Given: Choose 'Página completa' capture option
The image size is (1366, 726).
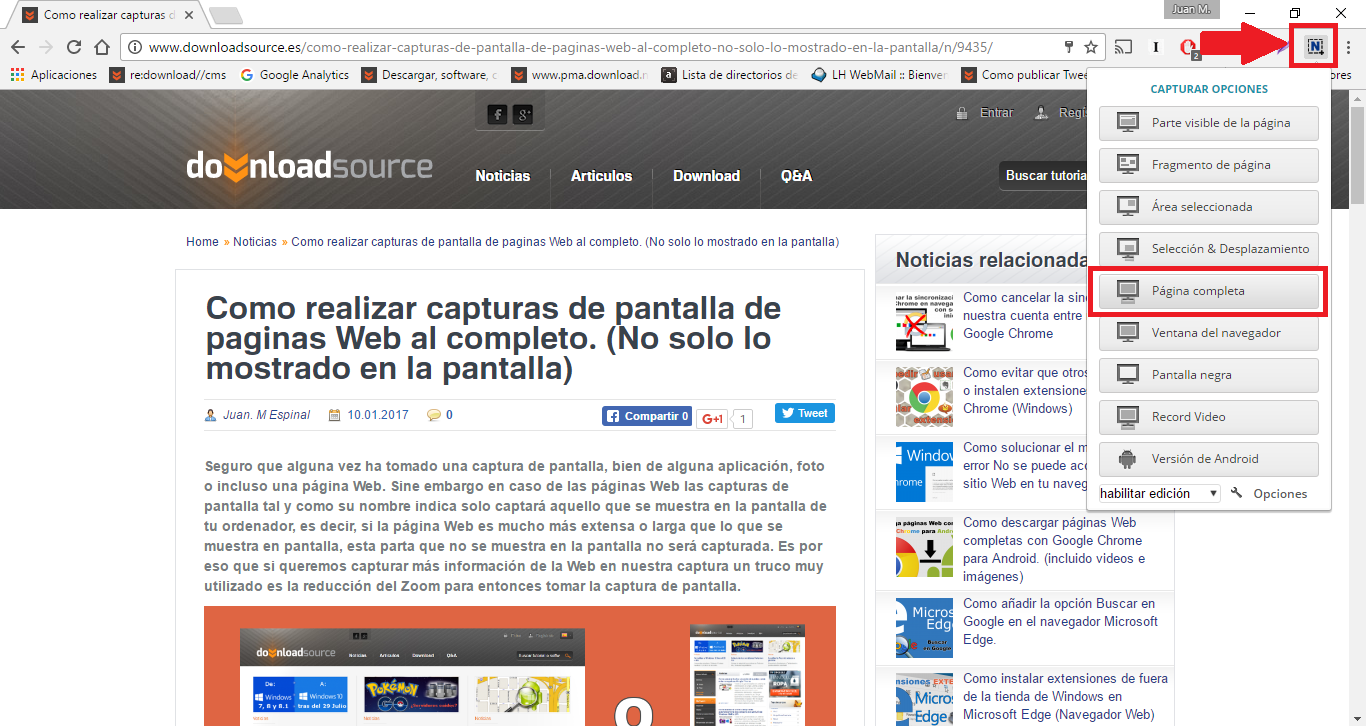Looking at the screenshot, I should click(1208, 291).
